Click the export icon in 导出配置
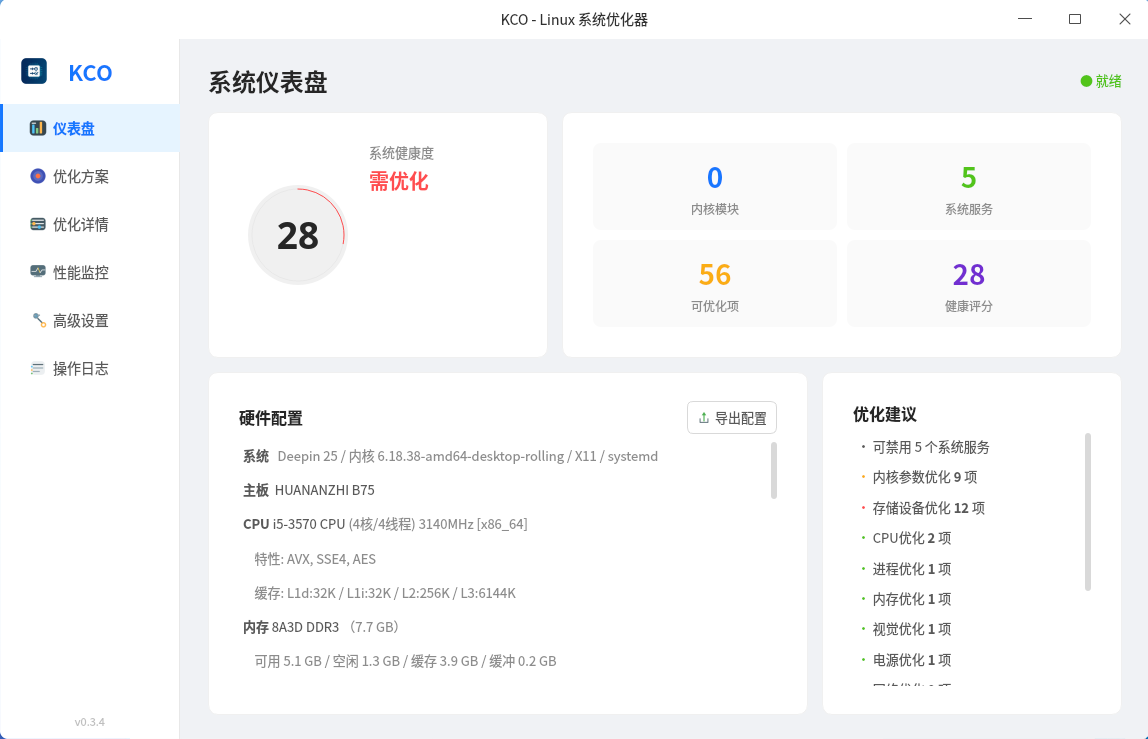This screenshot has height=739, width=1148. (x=704, y=417)
